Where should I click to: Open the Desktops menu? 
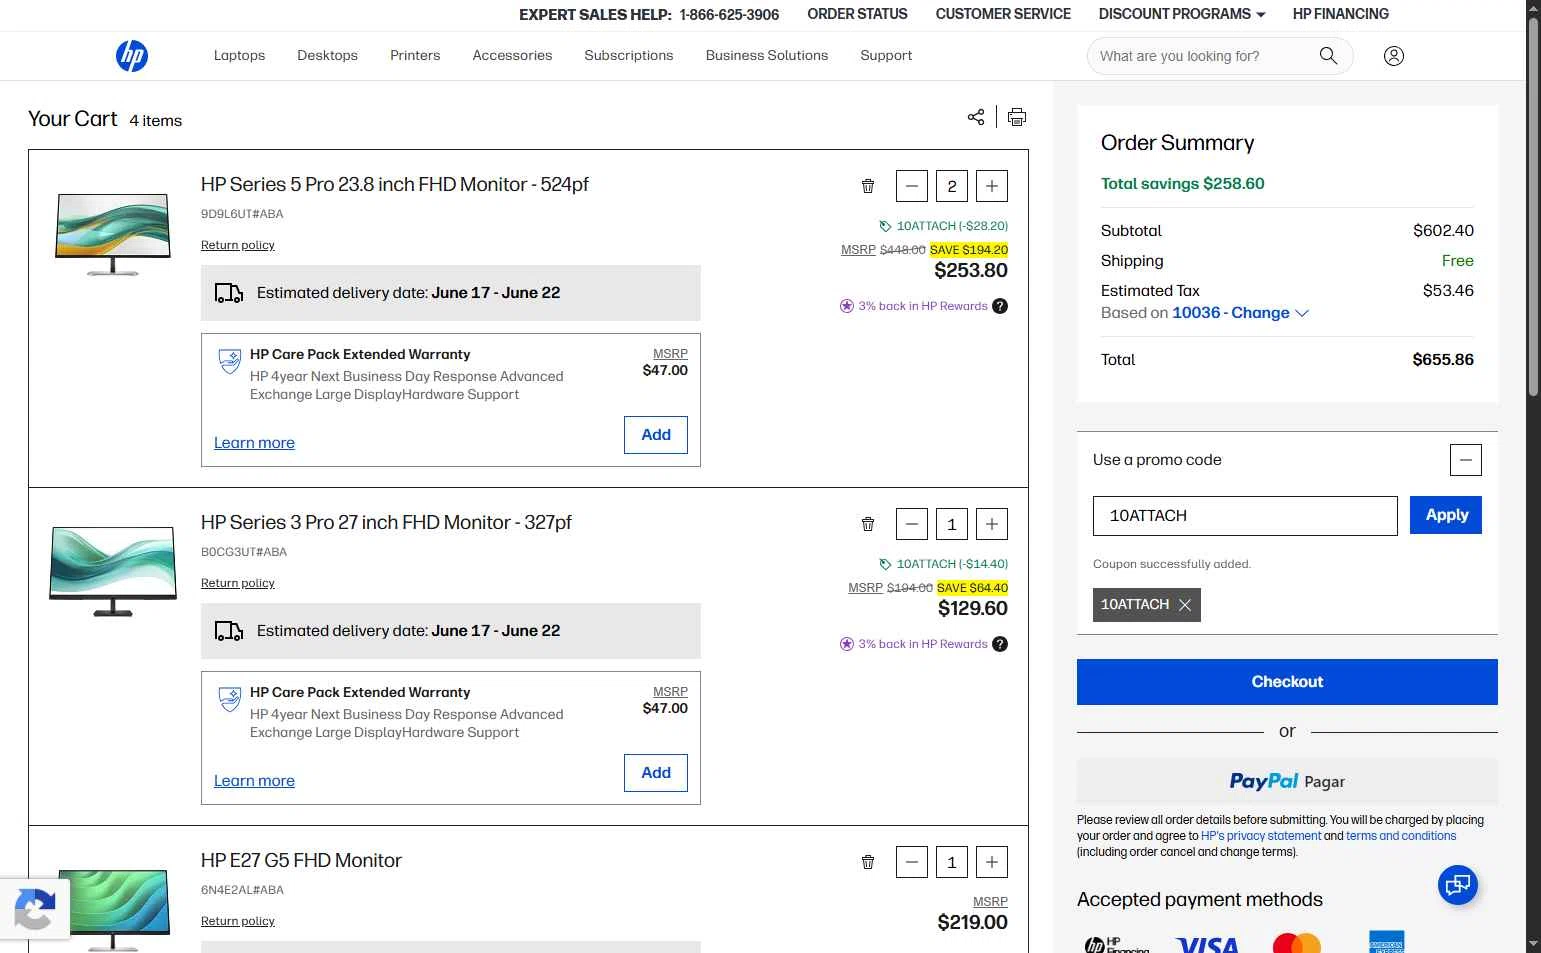pyautogui.click(x=327, y=56)
